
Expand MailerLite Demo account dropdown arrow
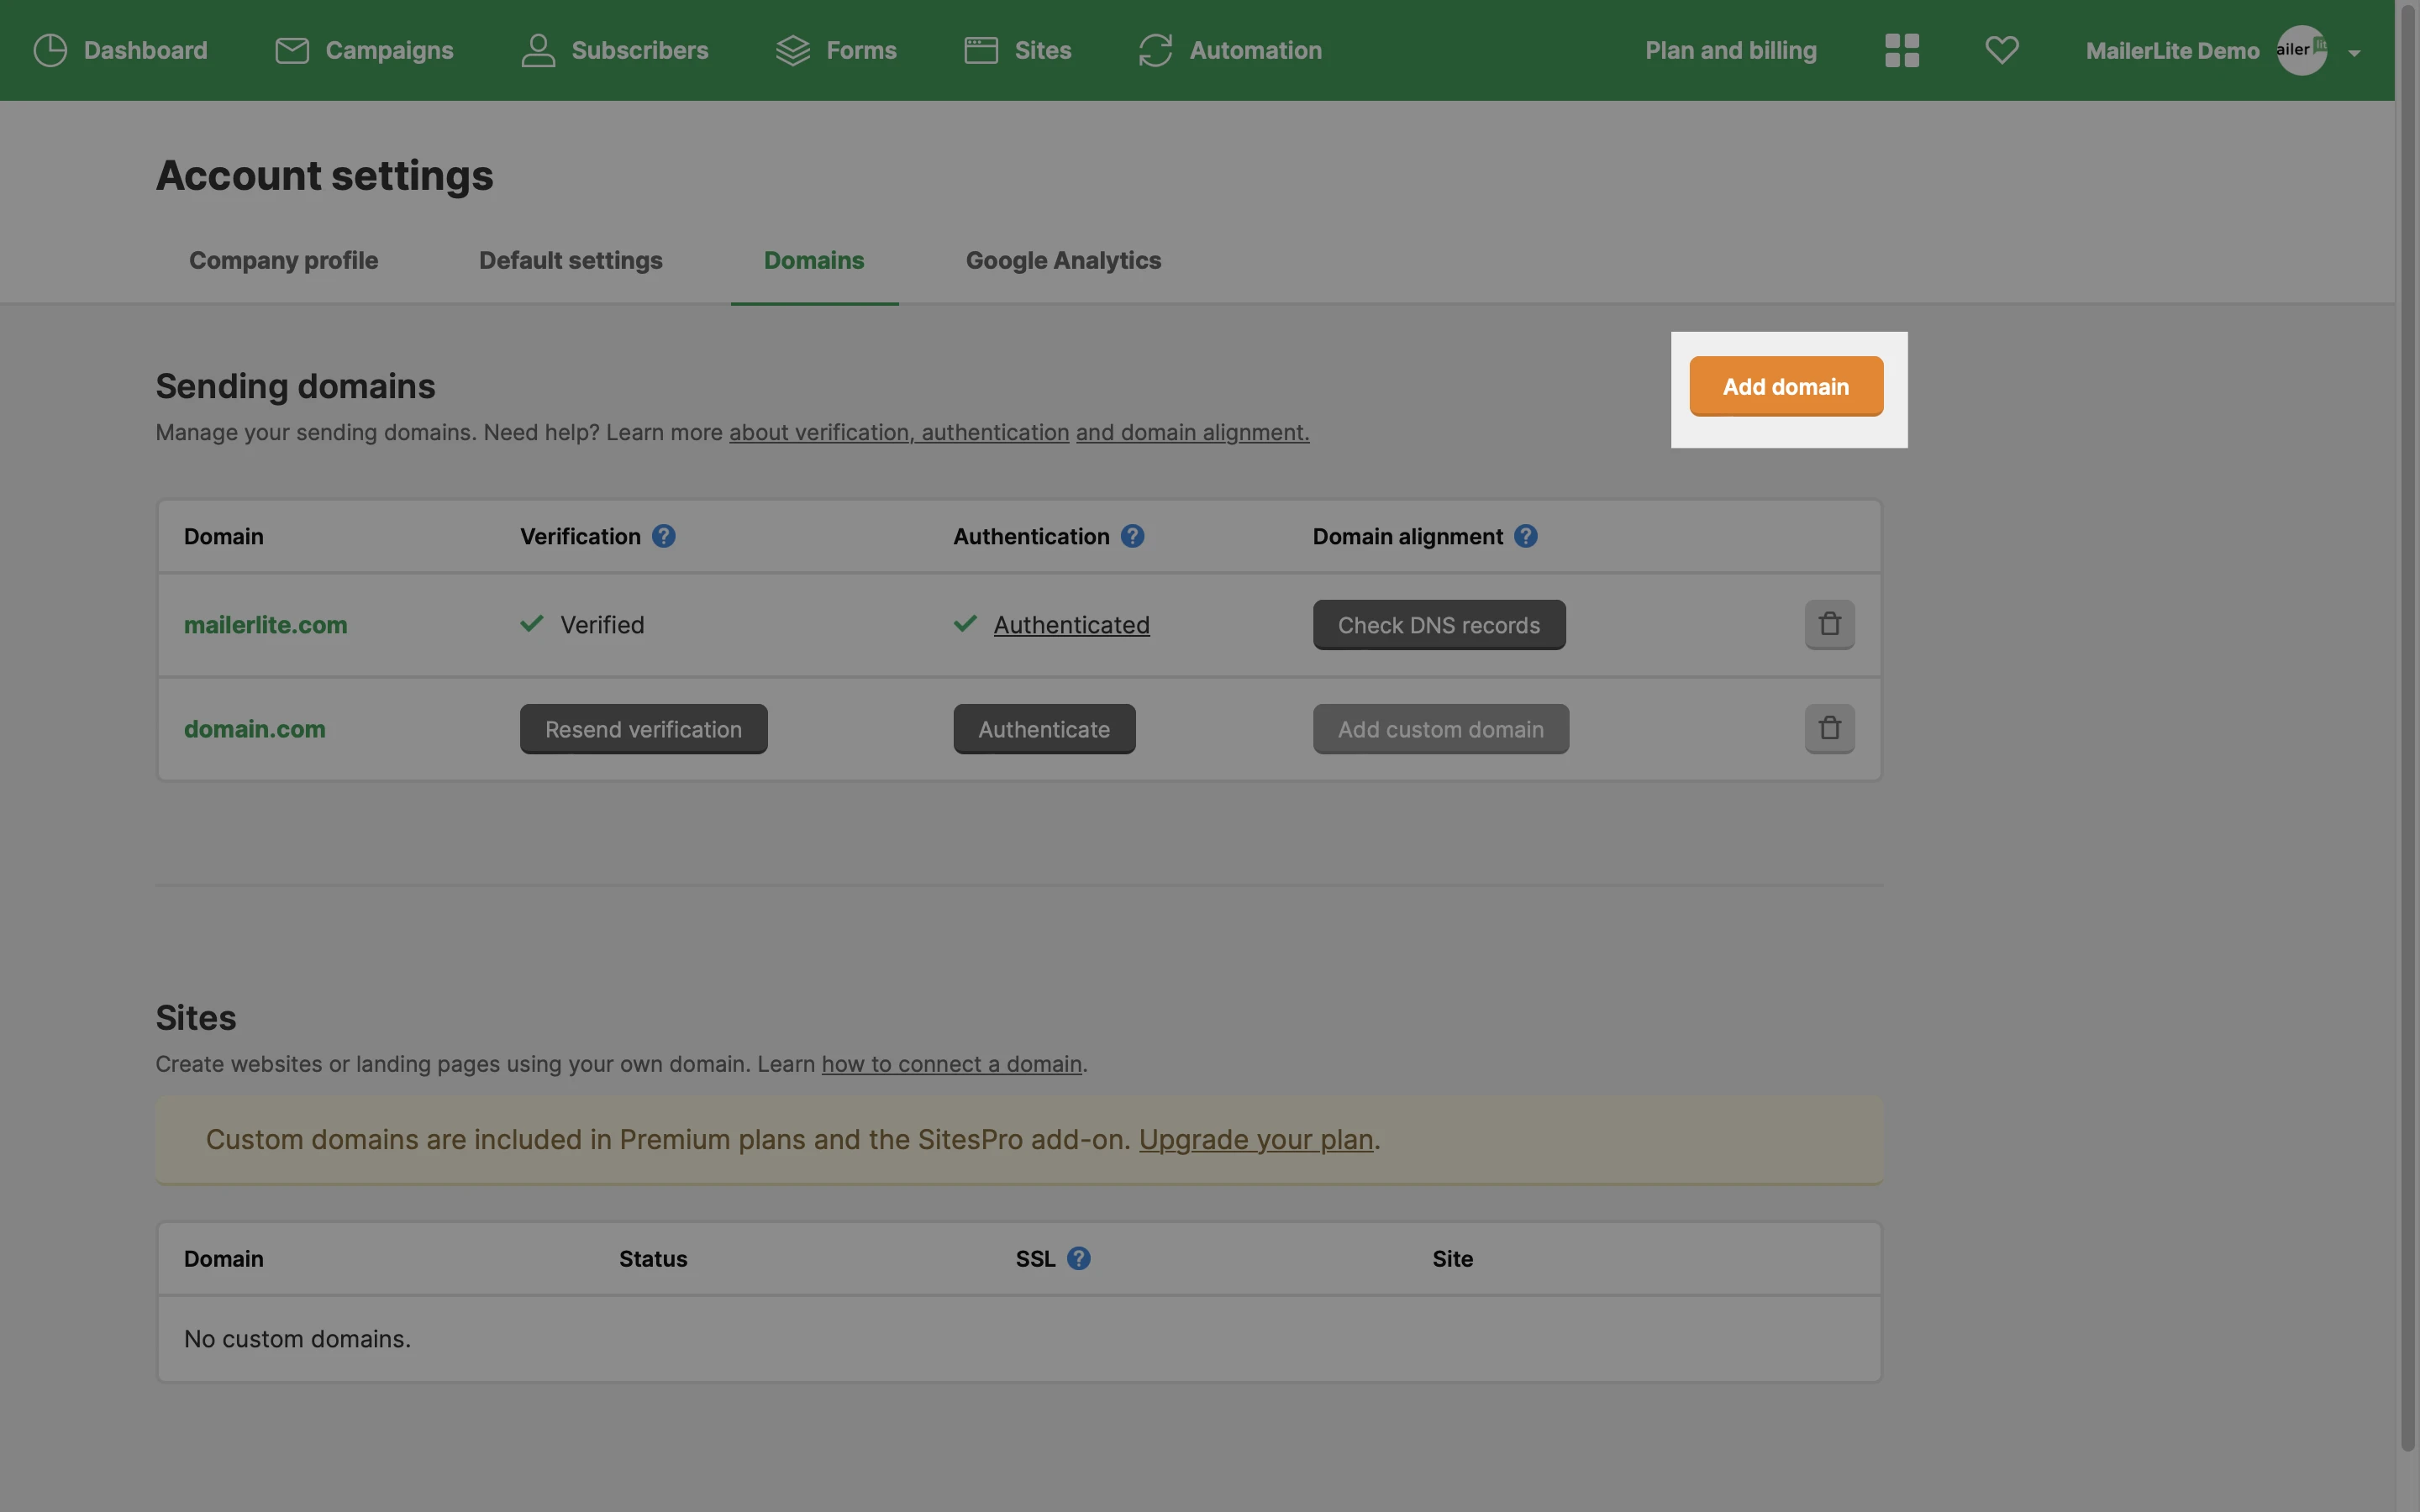coord(2354,53)
